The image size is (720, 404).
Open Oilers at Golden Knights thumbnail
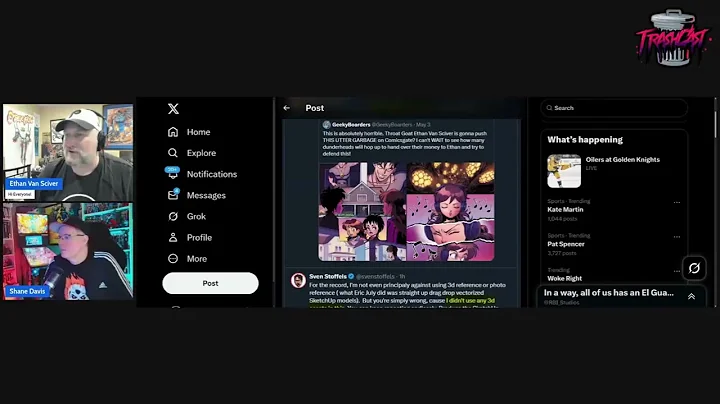click(564, 171)
